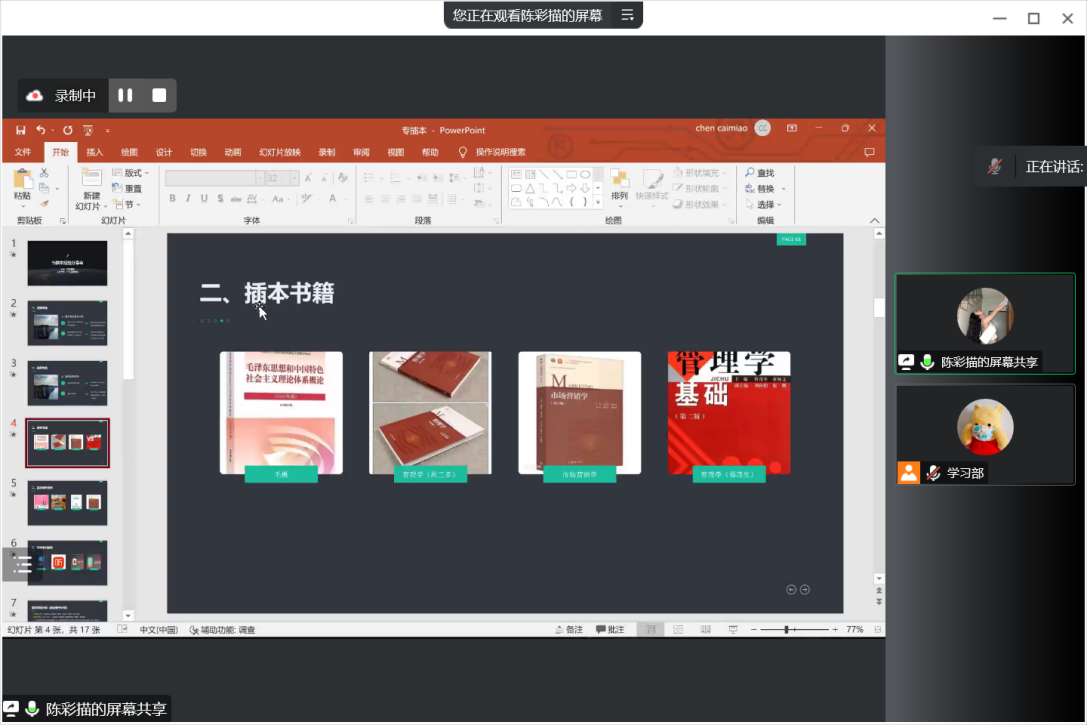Click the PowerPoint save icon
This screenshot has width=1087, height=725.
(x=21, y=130)
